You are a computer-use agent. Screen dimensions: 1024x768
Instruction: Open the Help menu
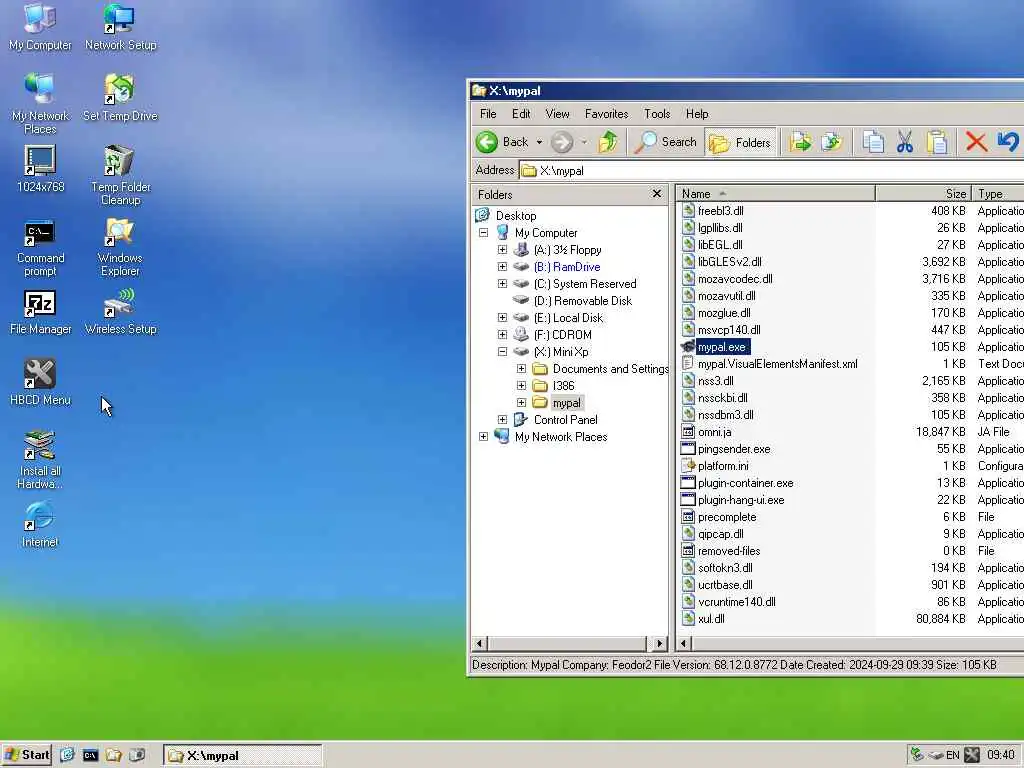pos(697,114)
